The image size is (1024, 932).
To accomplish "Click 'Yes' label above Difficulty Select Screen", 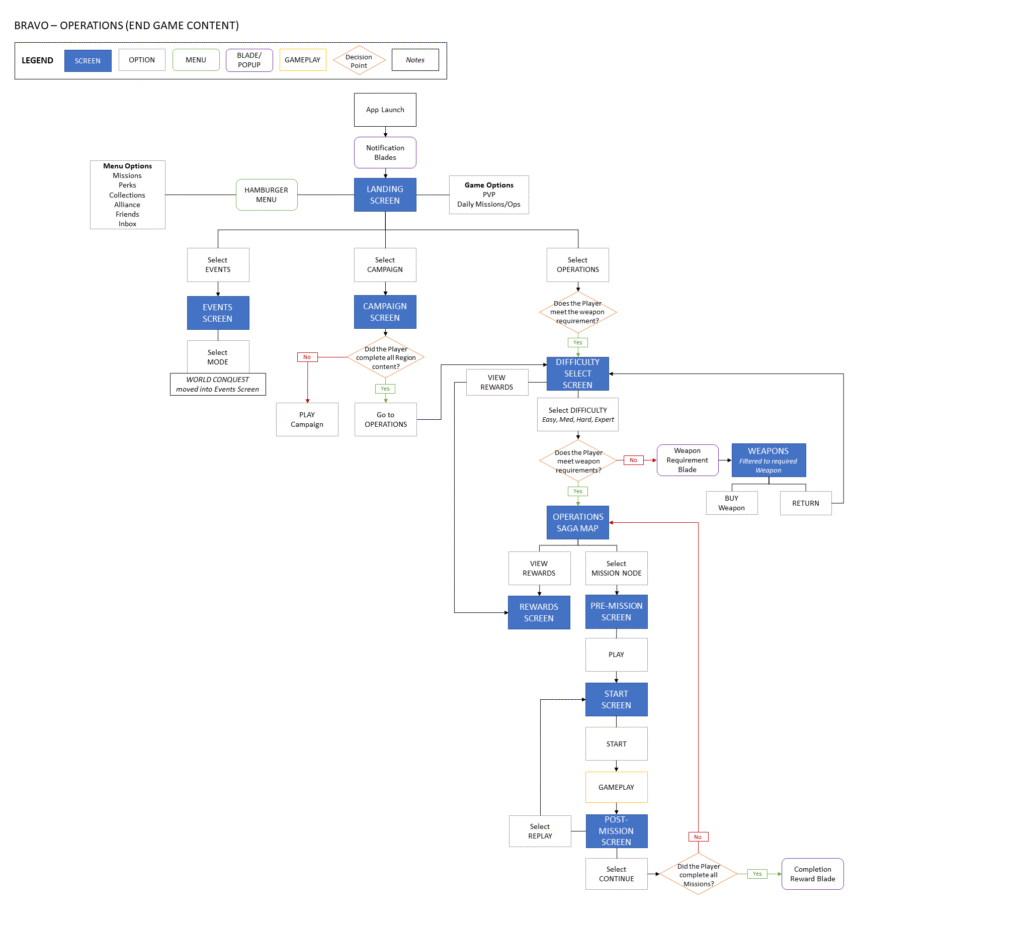I will (578, 342).
